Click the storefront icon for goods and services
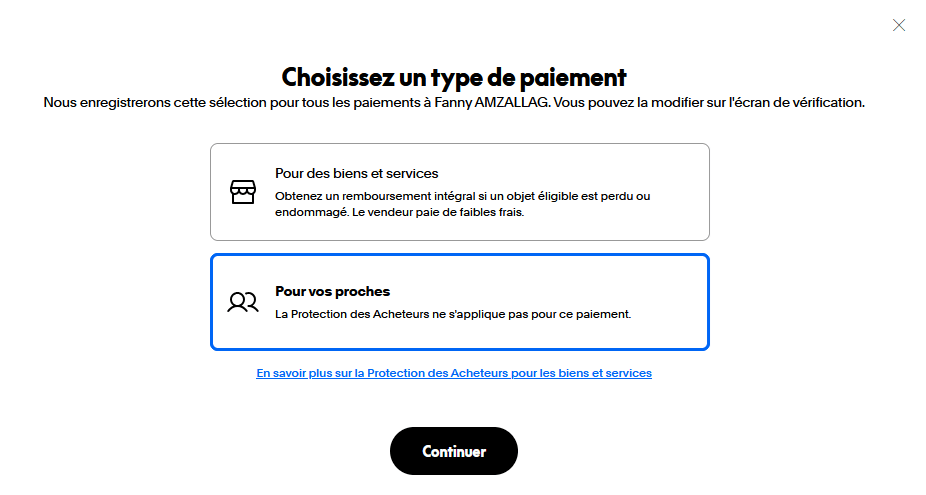 243,192
